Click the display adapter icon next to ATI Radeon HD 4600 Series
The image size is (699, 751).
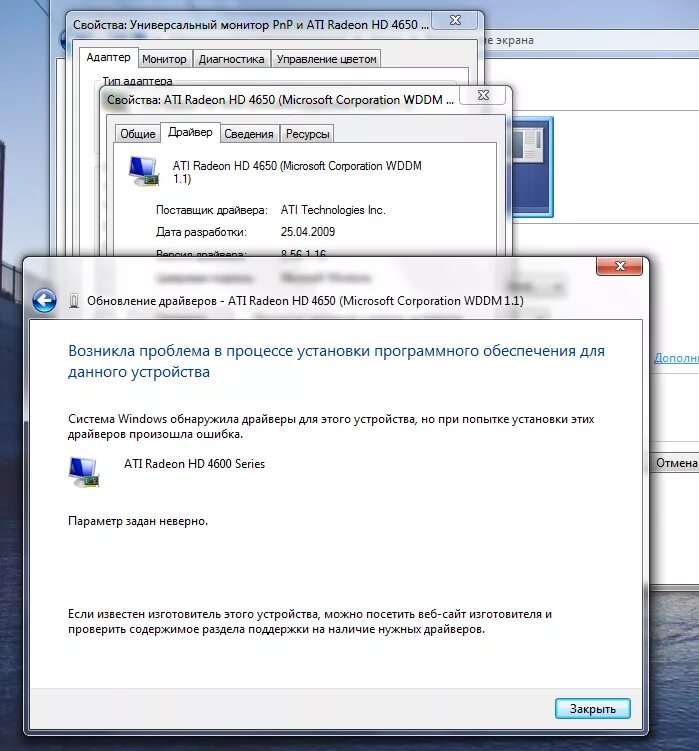tap(84, 472)
